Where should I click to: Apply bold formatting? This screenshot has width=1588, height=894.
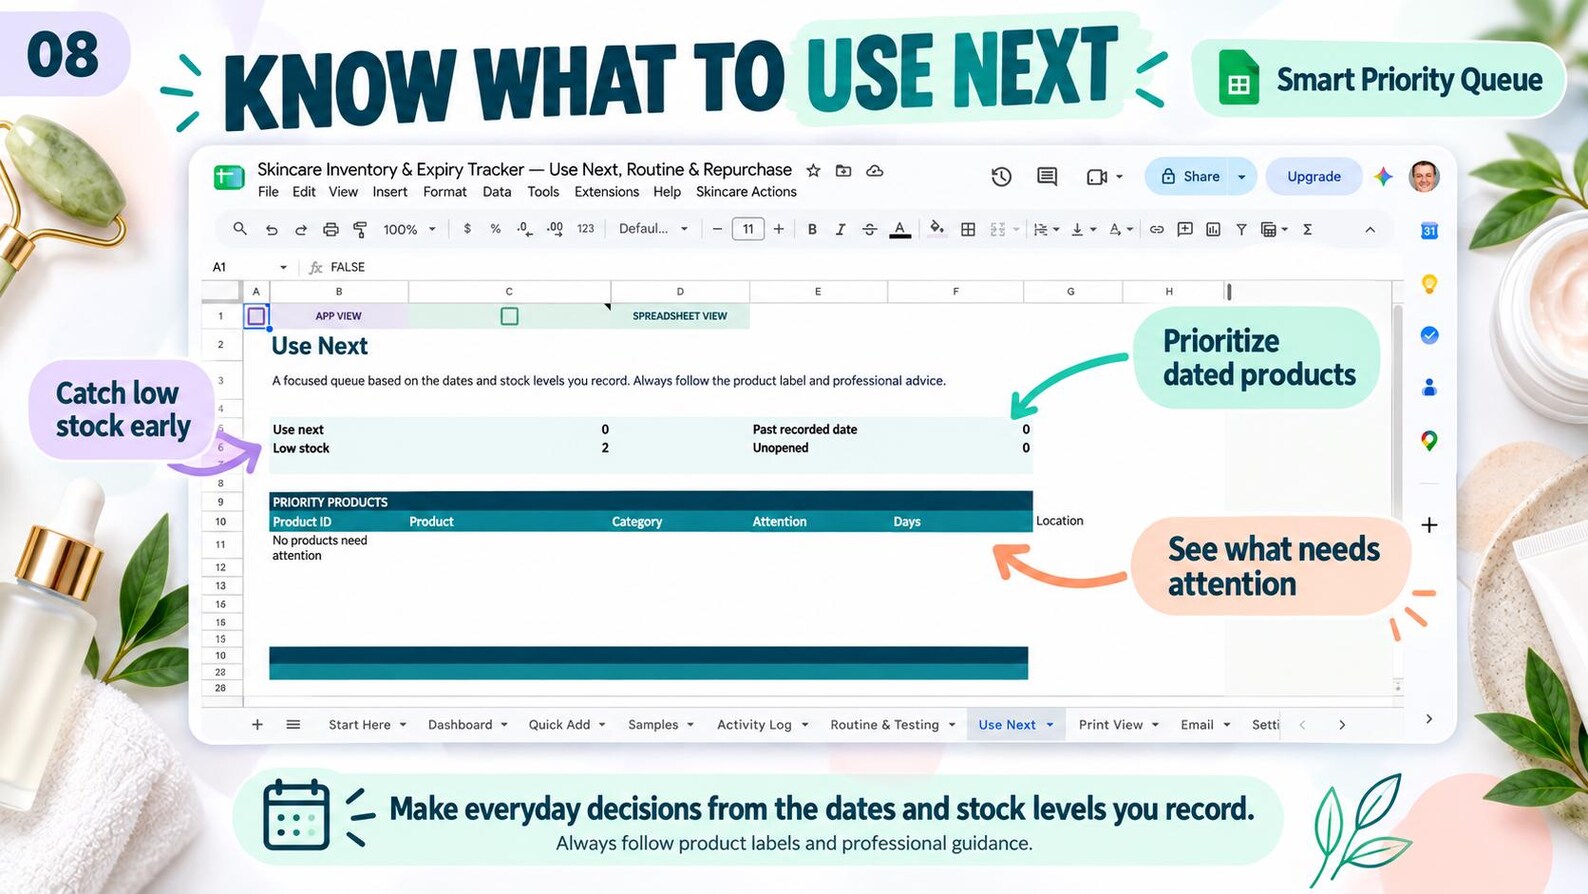[812, 229]
